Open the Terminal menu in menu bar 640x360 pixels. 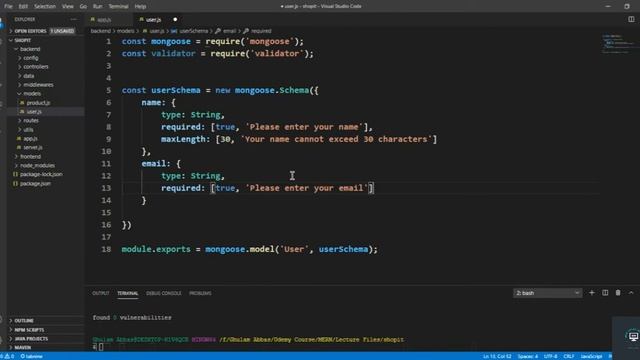(118, 7)
